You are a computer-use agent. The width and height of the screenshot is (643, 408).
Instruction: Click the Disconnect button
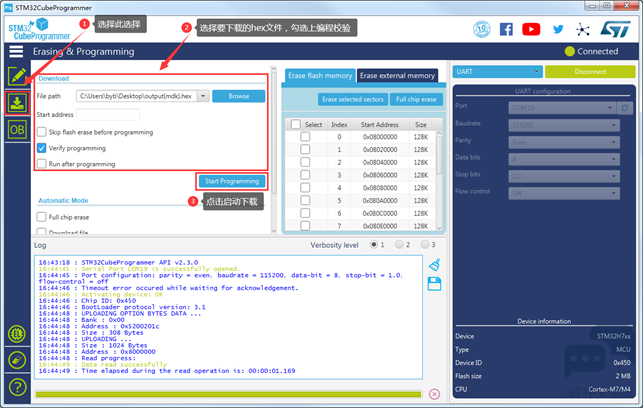click(x=590, y=72)
